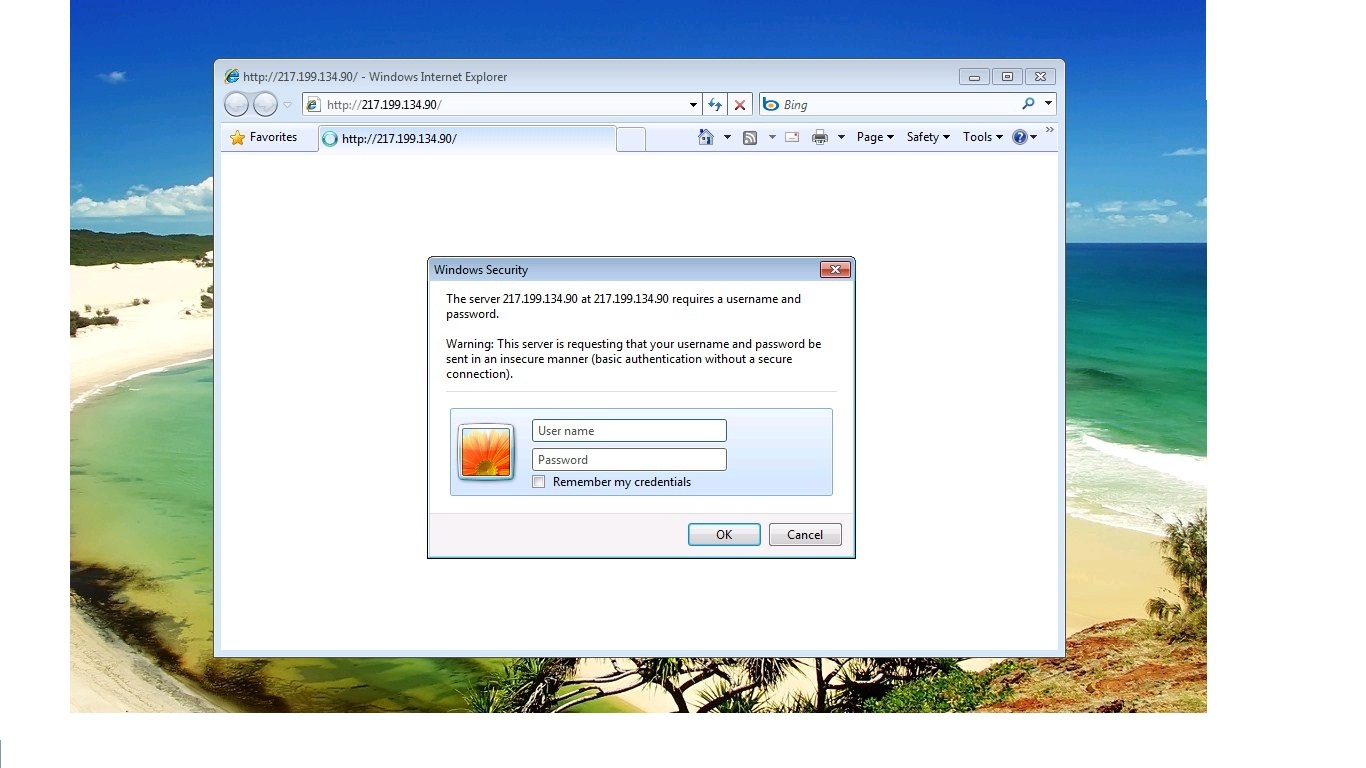Click the address bar page icon
The height and width of the screenshot is (768, 1366).
pos(313,105)
